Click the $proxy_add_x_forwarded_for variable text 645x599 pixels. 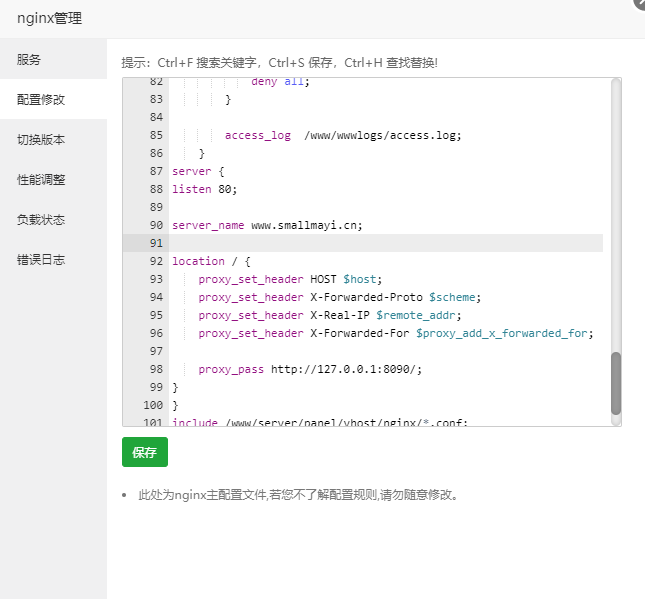point(501,333)
